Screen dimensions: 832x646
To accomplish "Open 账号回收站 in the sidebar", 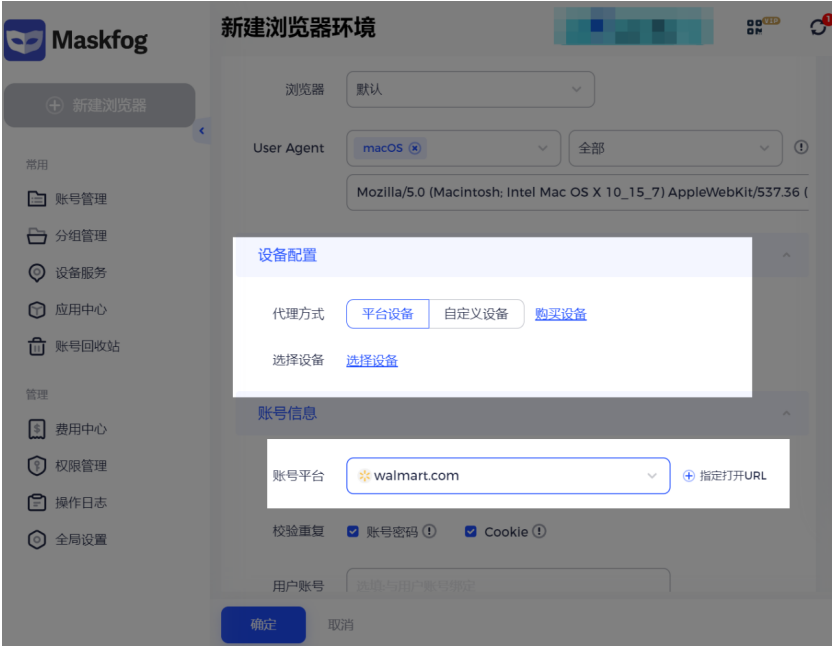I will (87, 346).
